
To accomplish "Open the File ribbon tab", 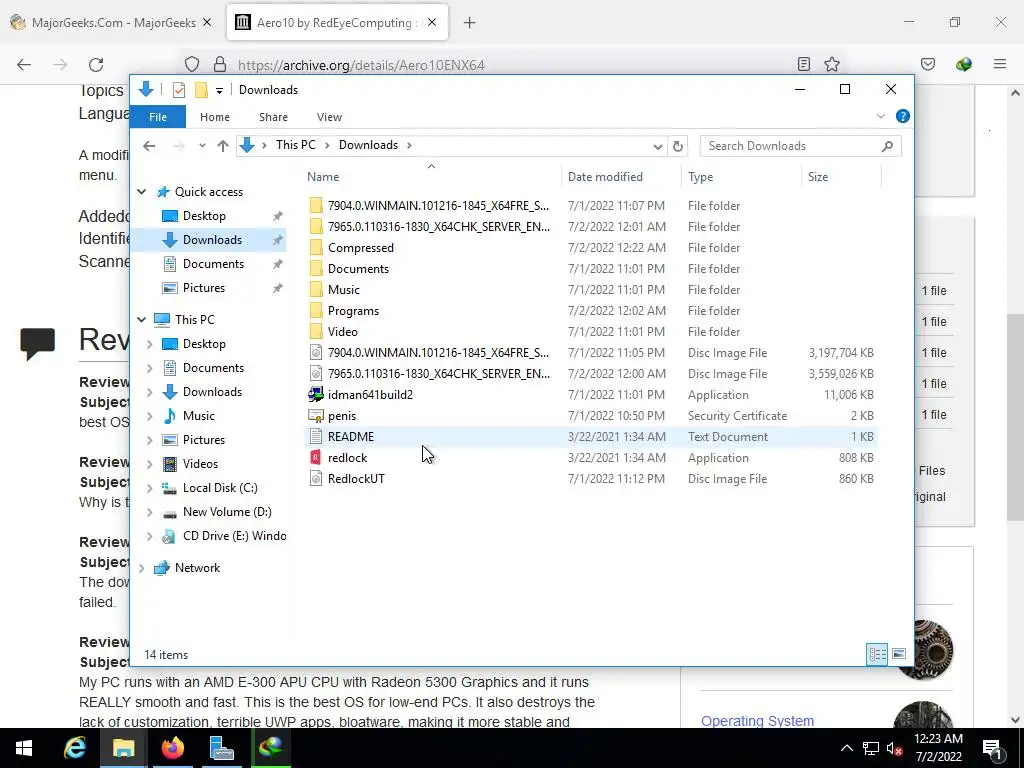I will (x=158, y=117).
